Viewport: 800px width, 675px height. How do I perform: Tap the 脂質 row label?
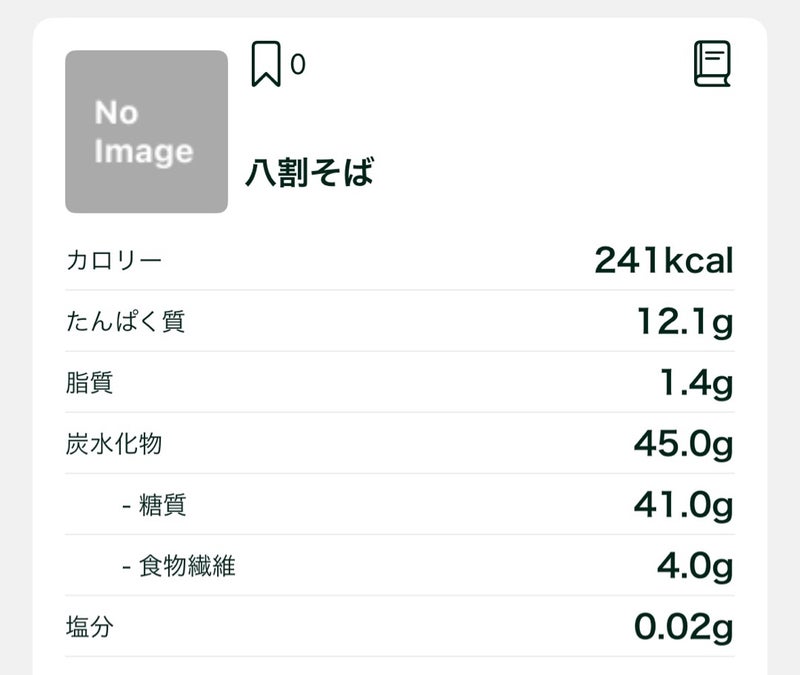90,383
